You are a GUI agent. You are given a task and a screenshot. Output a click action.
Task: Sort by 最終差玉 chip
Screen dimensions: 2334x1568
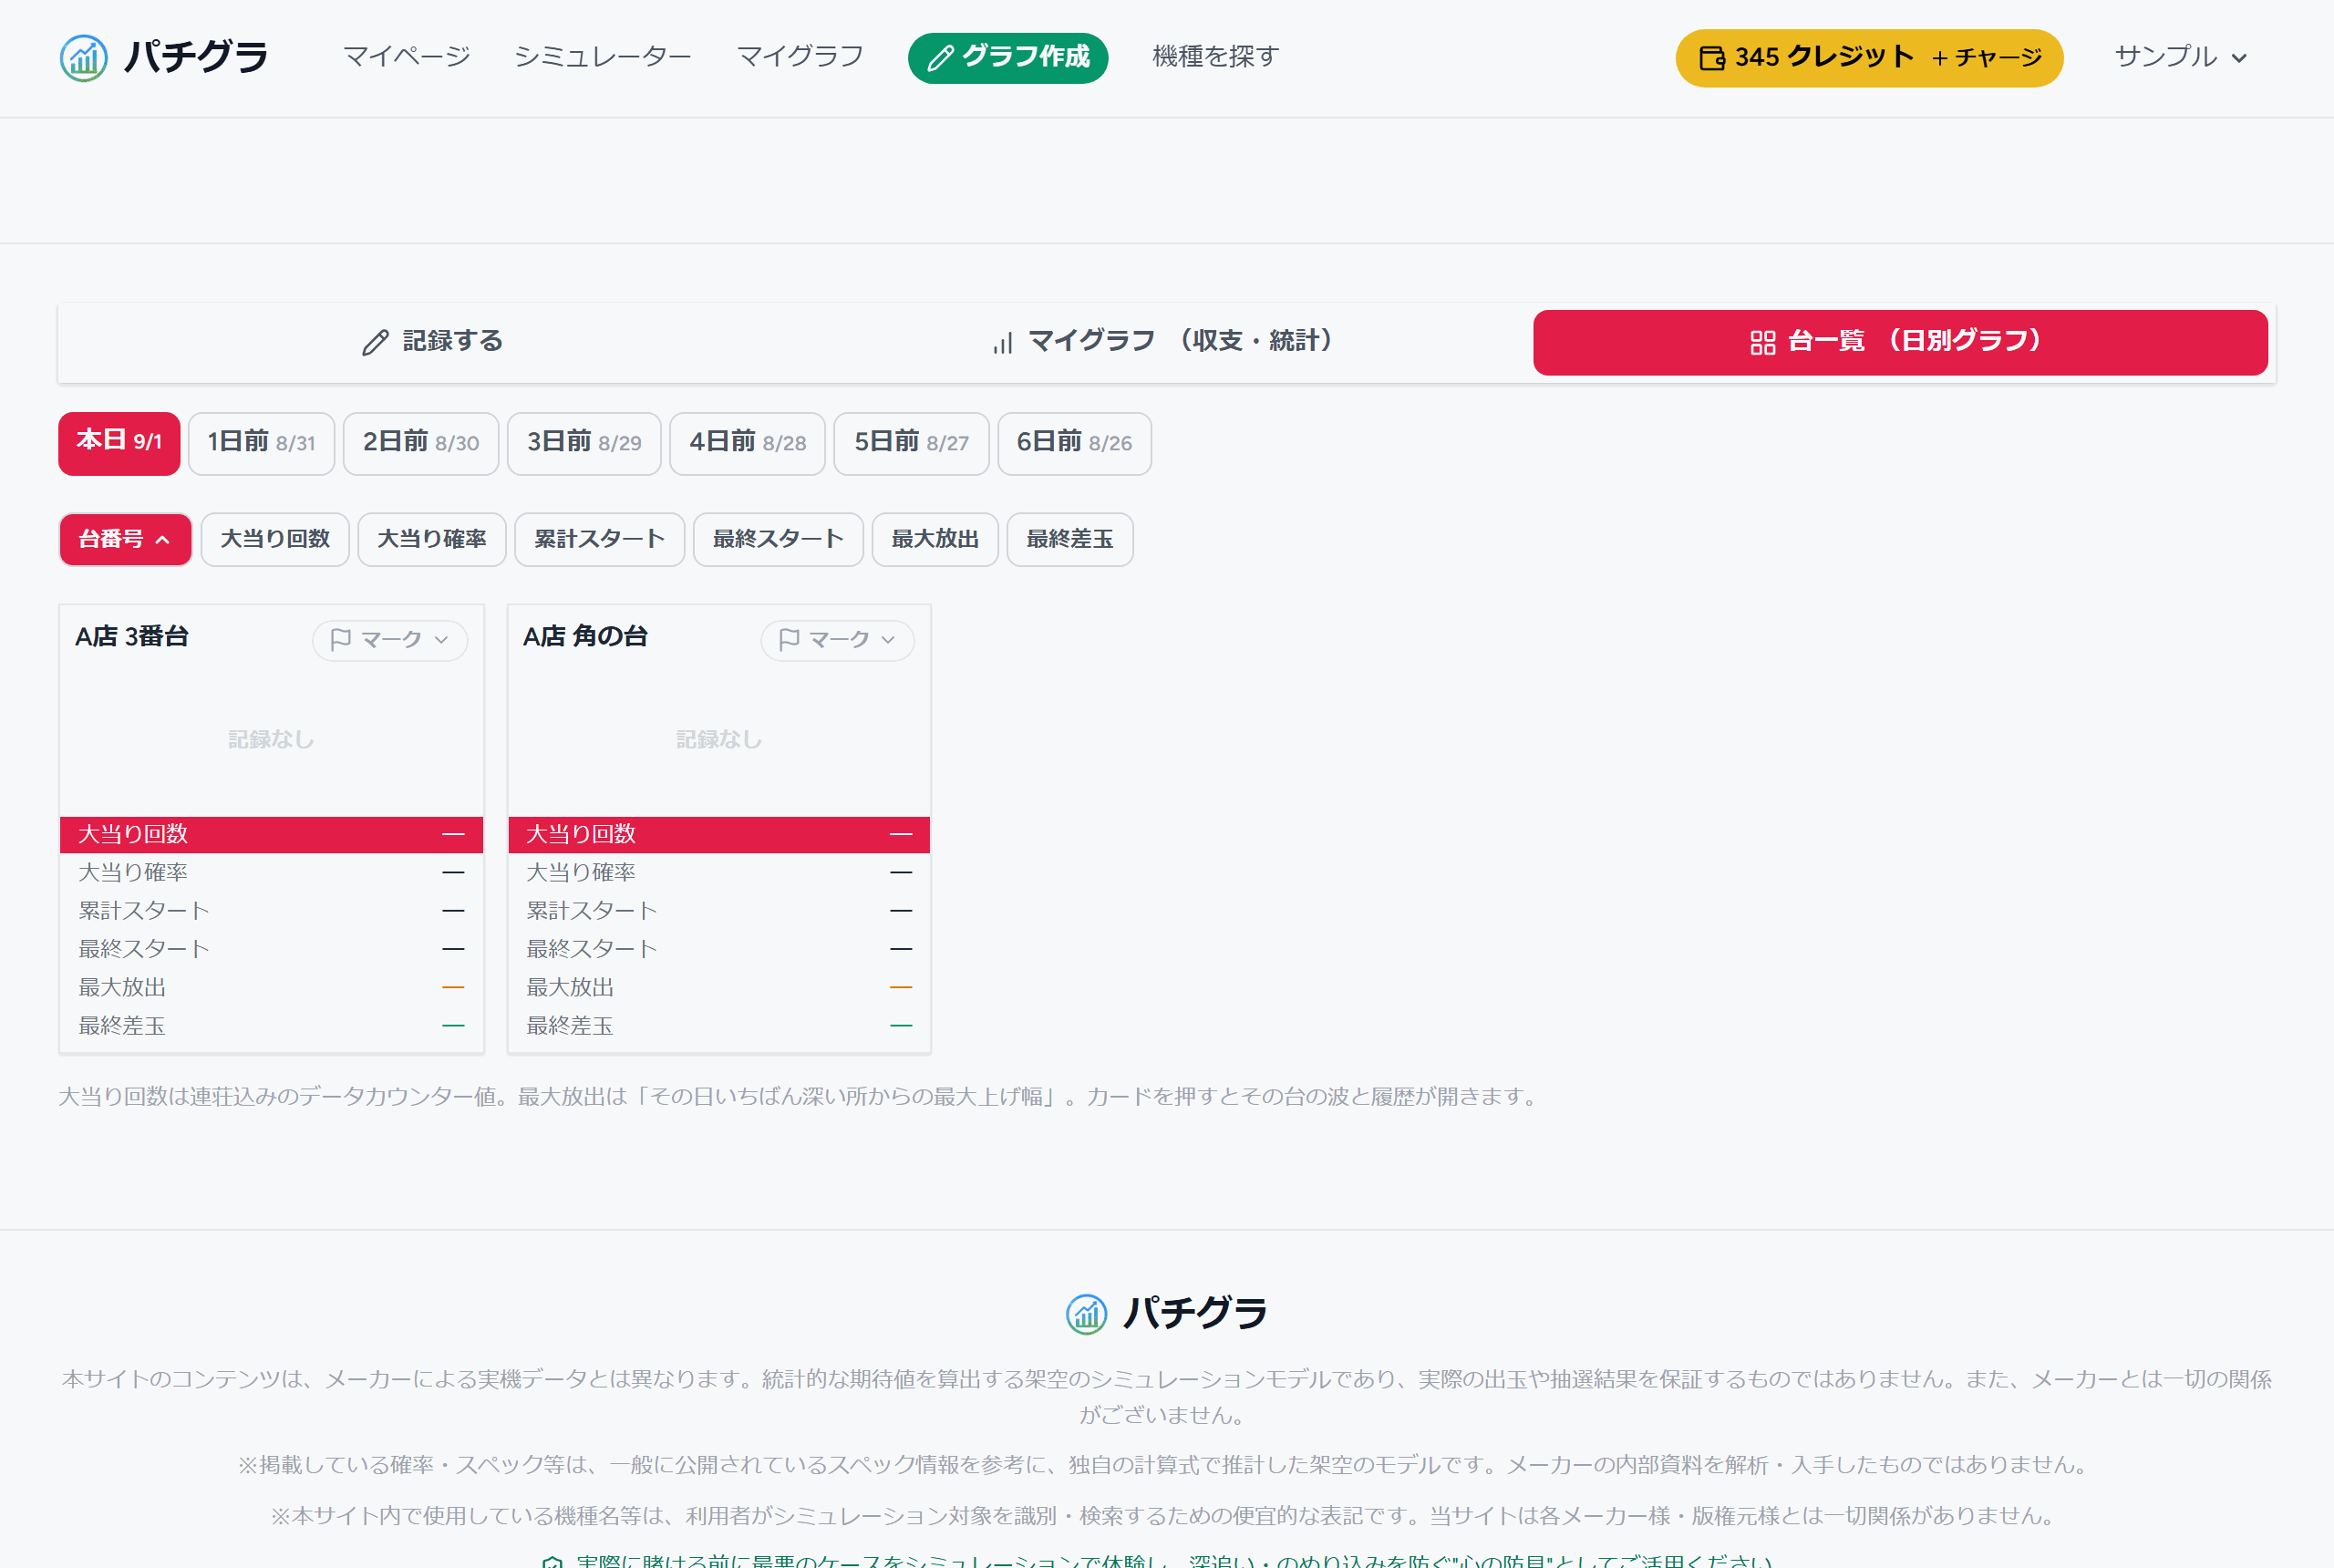[1070, 540]
